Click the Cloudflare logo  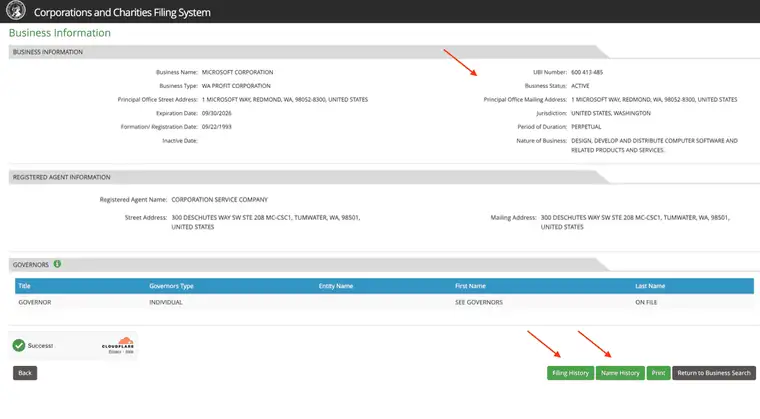[118, 345]
